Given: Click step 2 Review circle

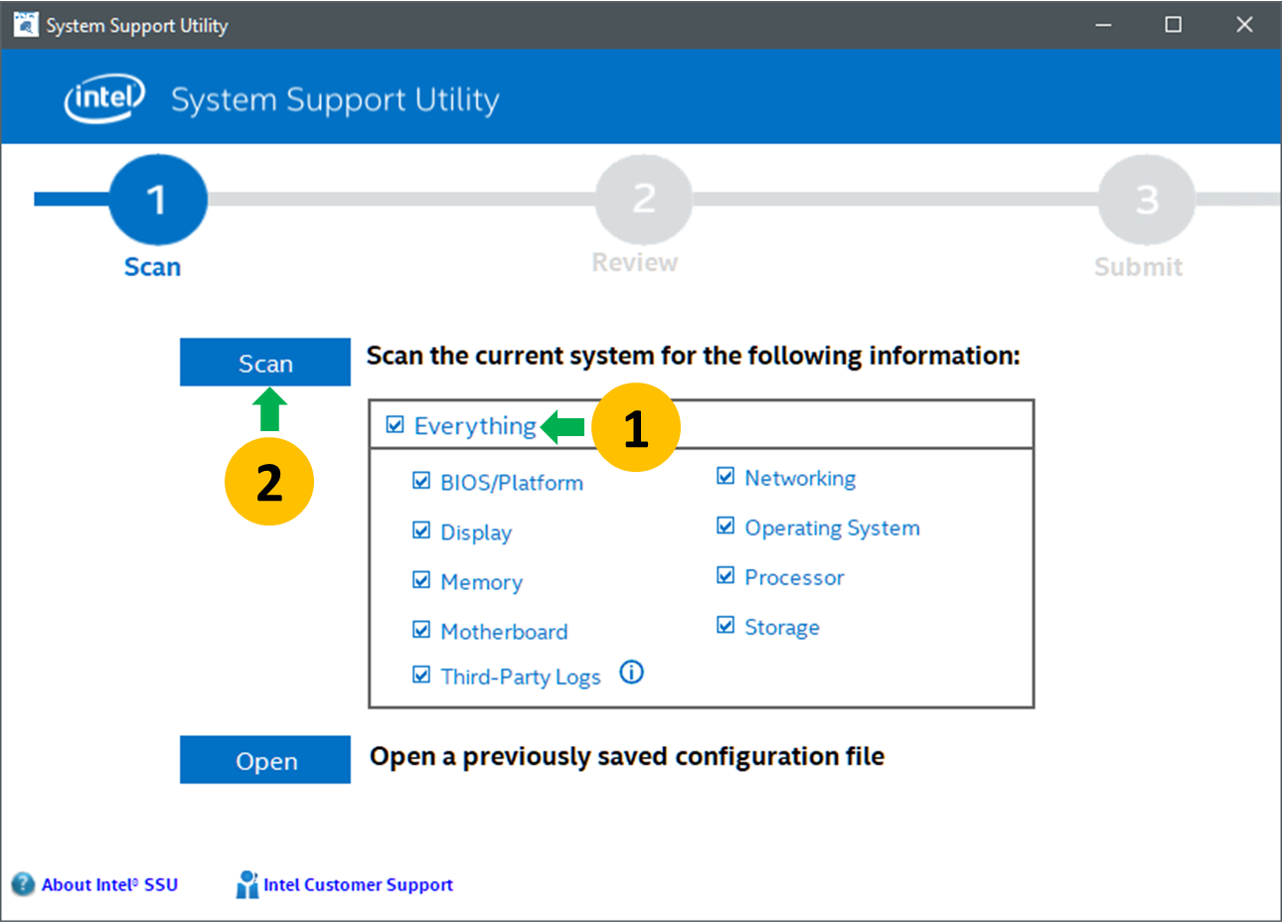Looking at the screenshot, I should pos(643,200).
